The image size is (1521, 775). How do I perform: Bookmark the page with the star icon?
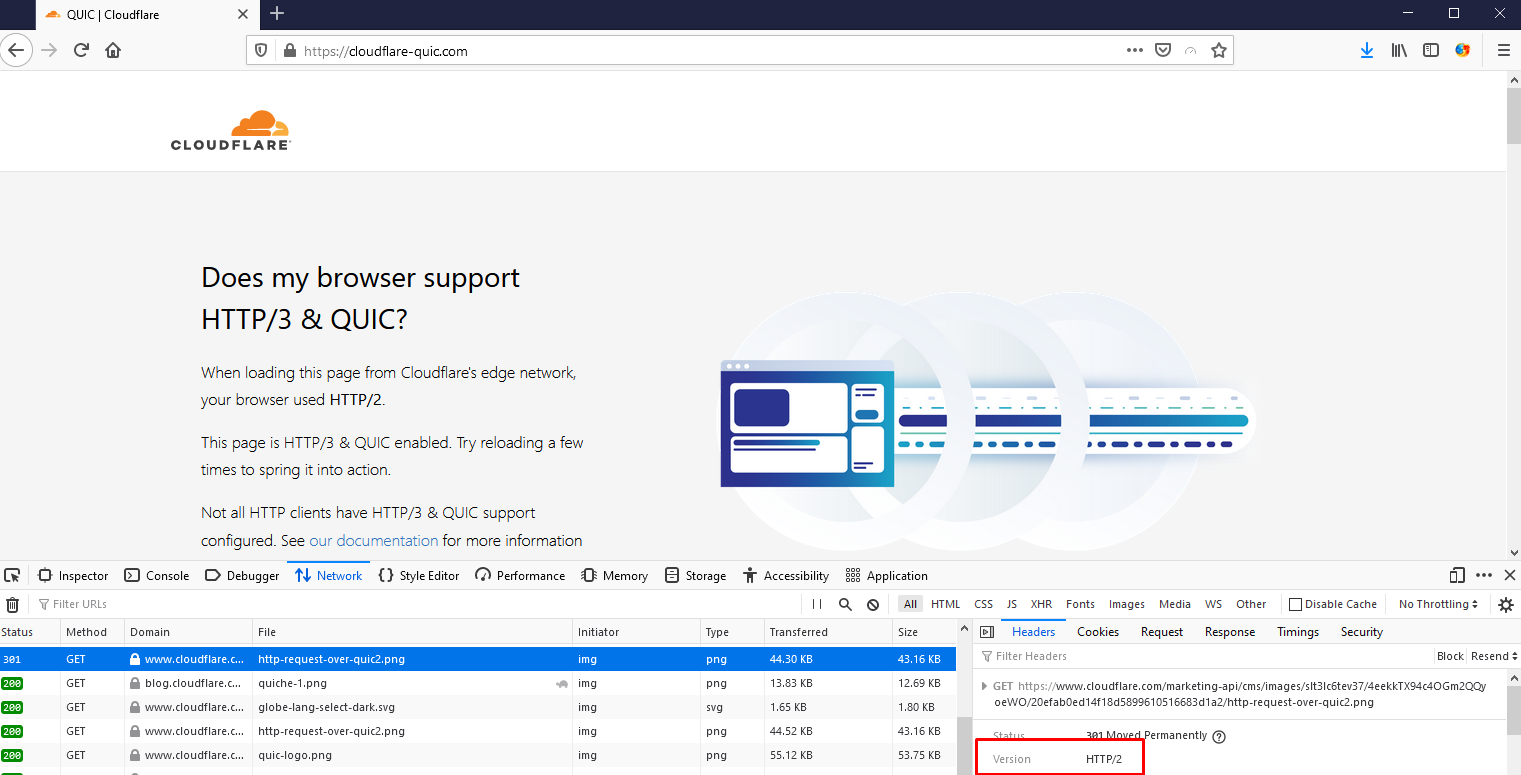coord(1219,49)
